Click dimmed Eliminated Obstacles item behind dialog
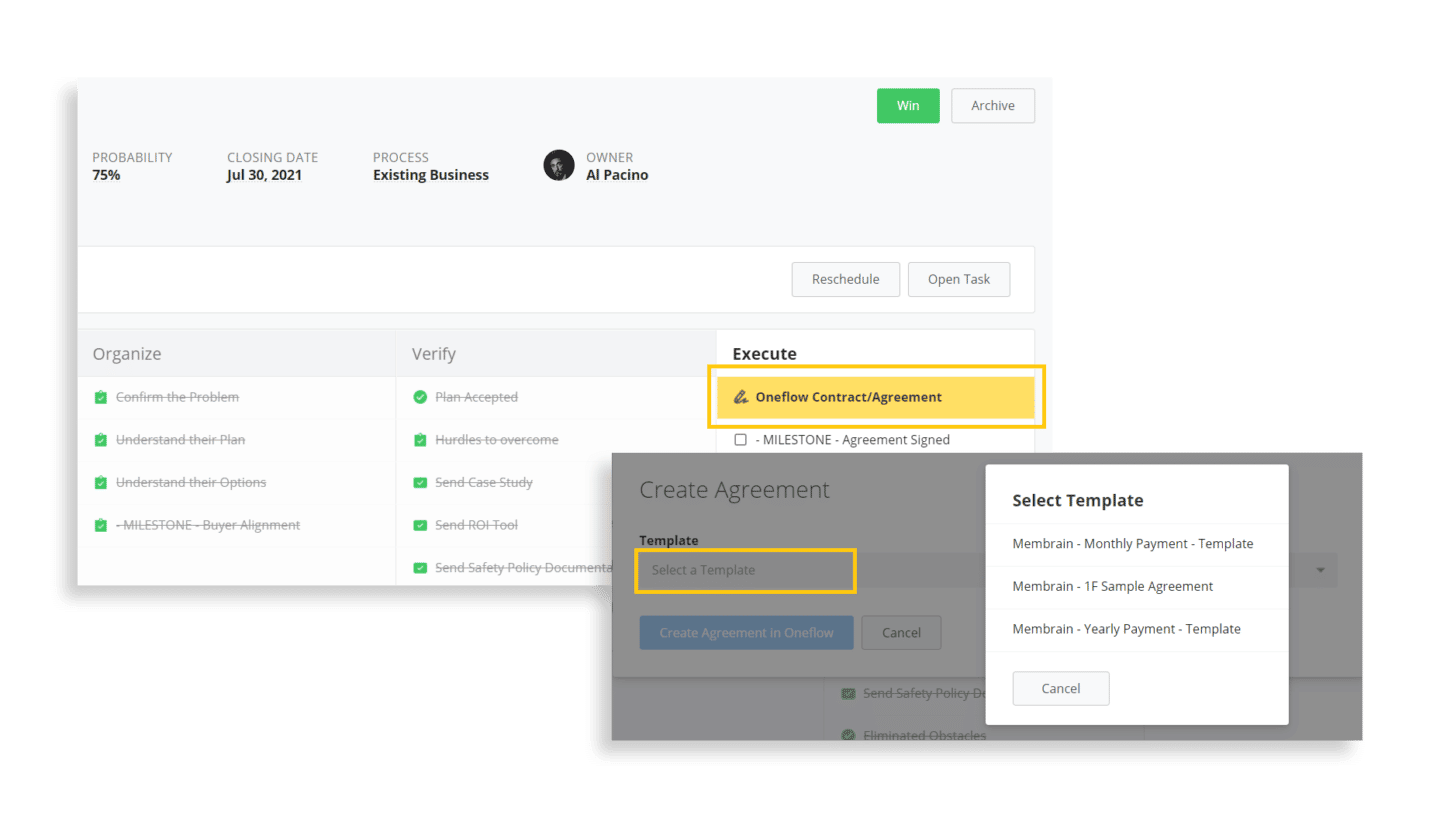Screen dimensions: 1440x818 [x=924, y=735]
